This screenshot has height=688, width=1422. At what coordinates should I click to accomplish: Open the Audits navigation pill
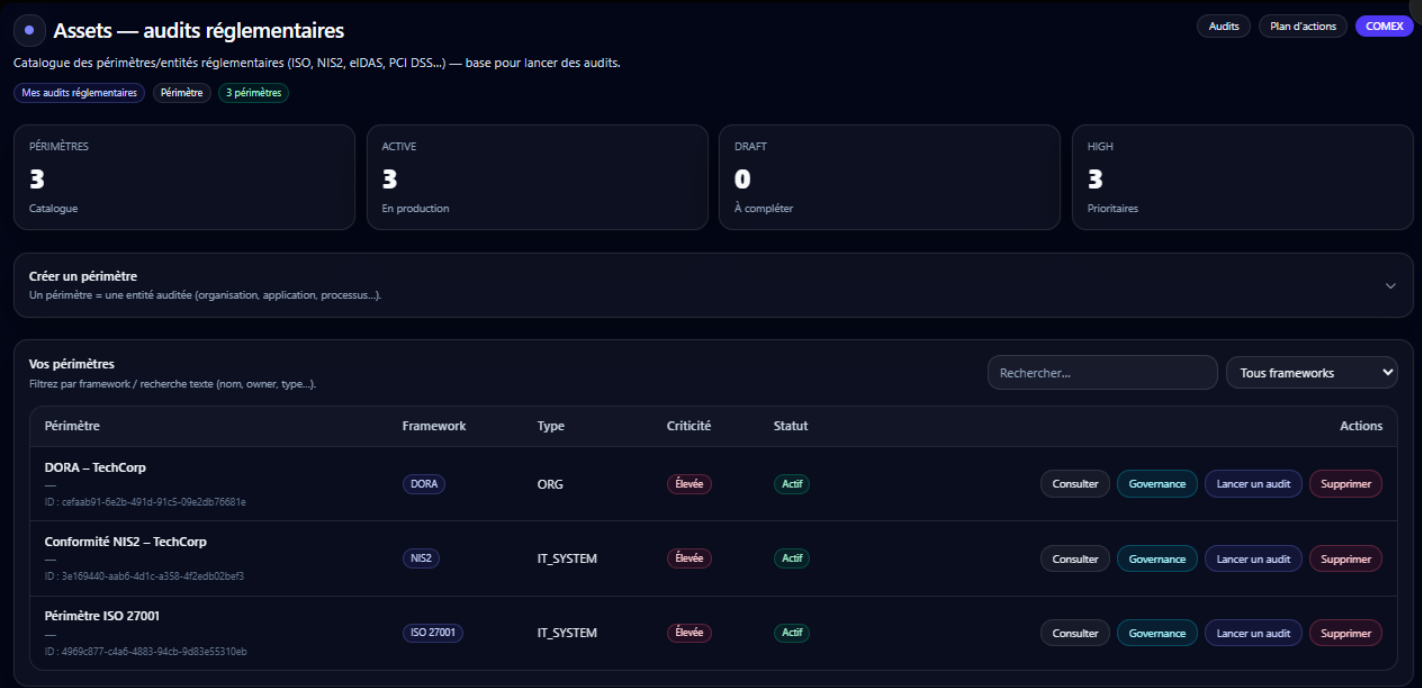pyautogui.click(x=1224, y=27)
